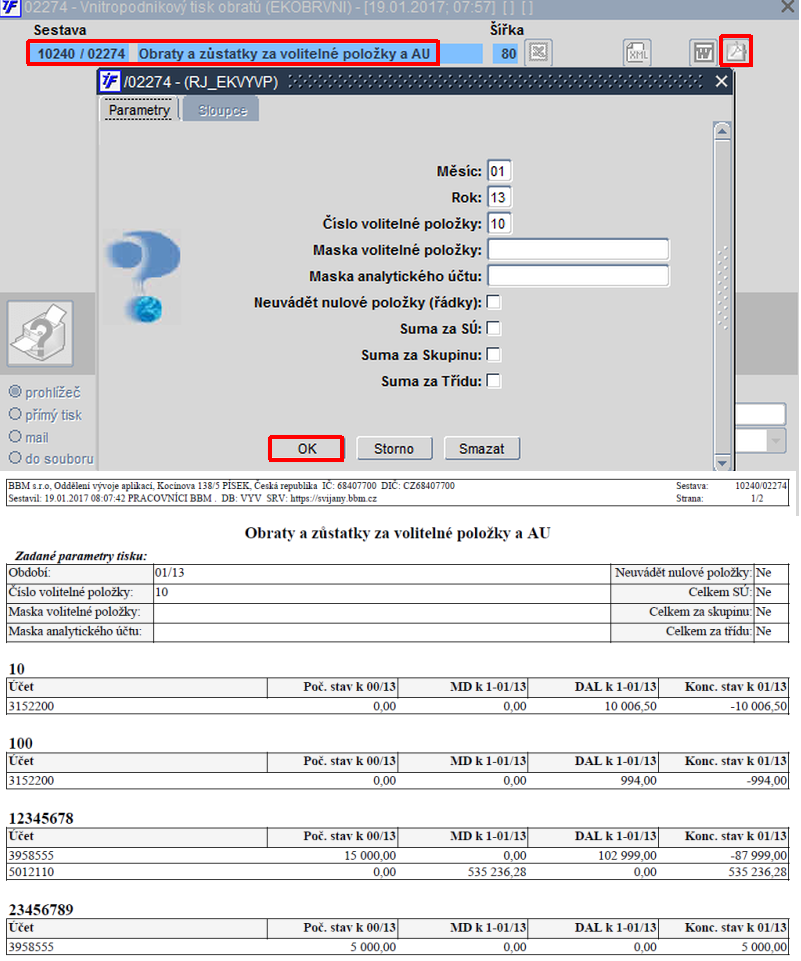Viewport: 801px width, 961px height.
Task: Click the large printer preview icon
Action: pos(40,333)
